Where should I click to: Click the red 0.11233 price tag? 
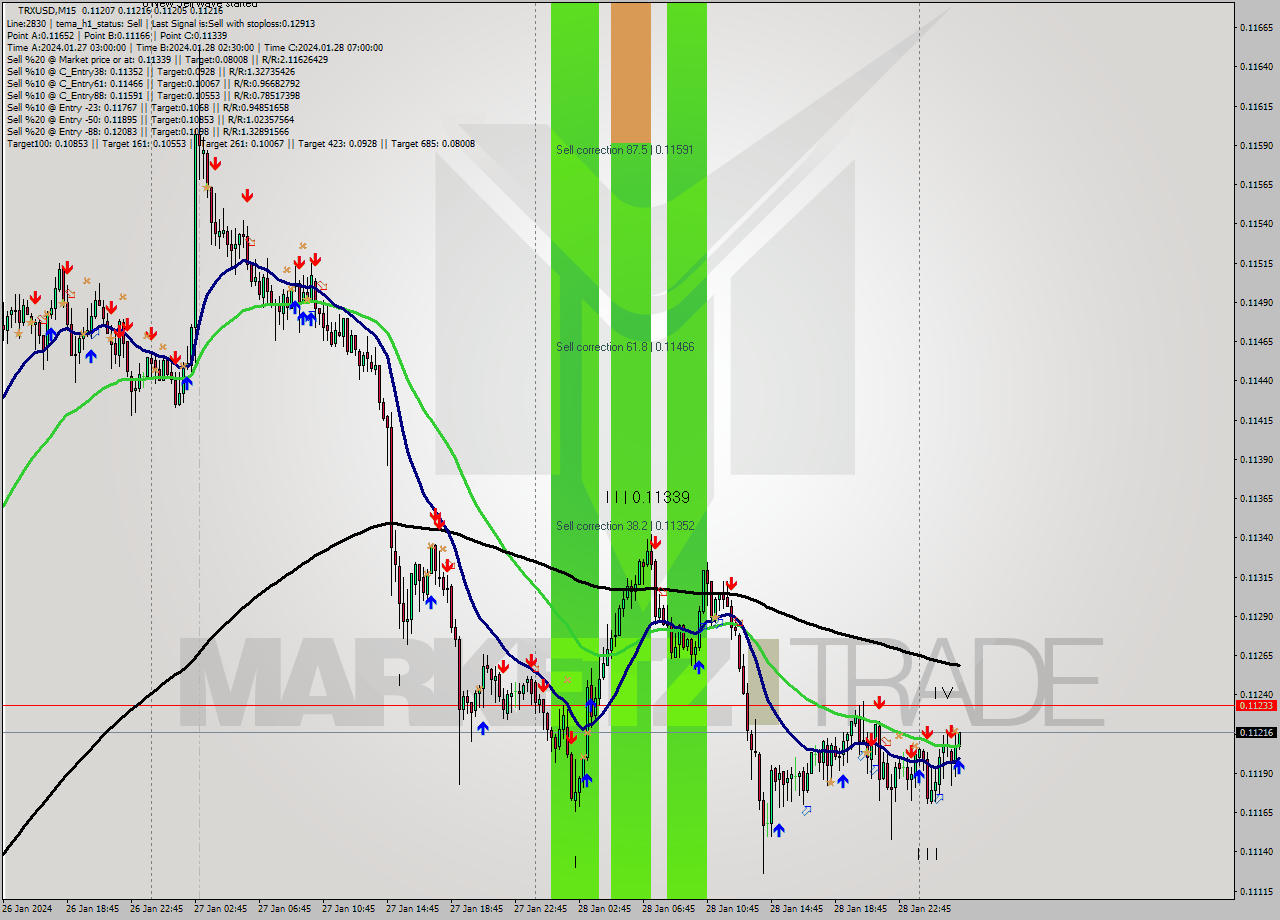coord(1256,705)
